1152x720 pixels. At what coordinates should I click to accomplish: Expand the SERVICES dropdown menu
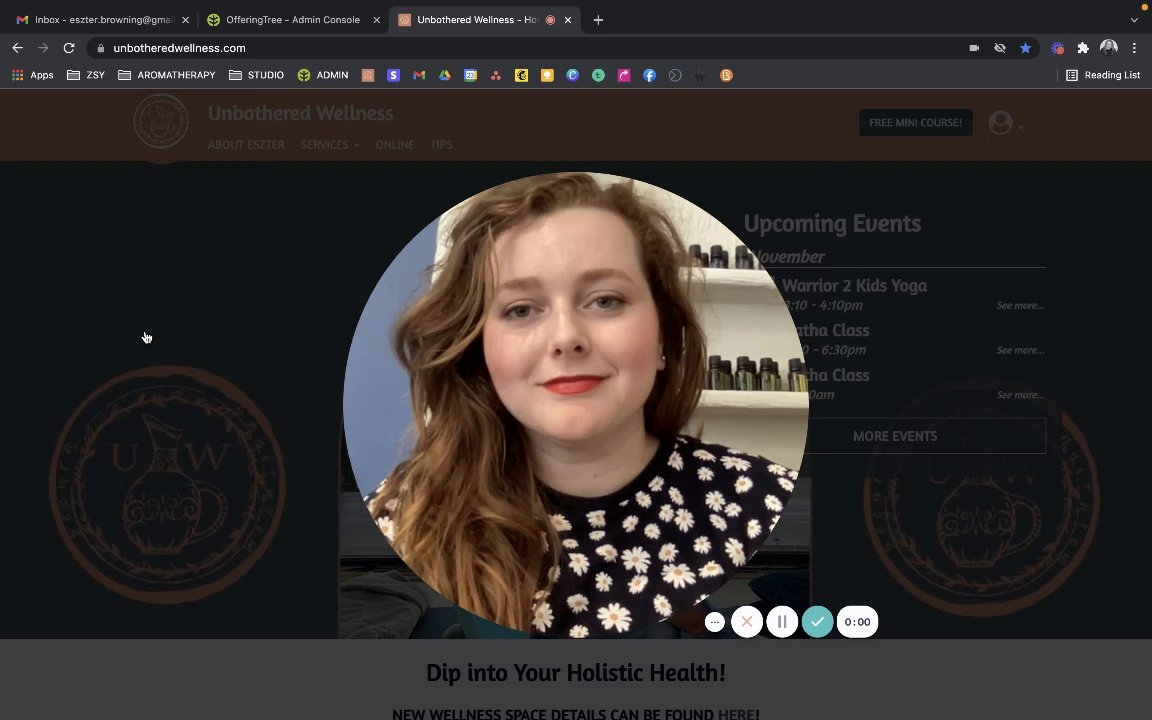(330, 145)
